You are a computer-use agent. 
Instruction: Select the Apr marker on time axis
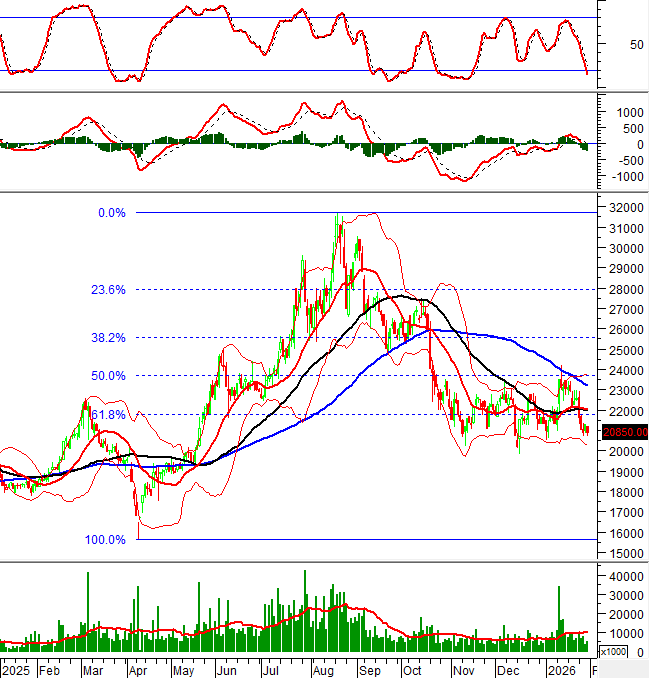(x=140, y=667)
